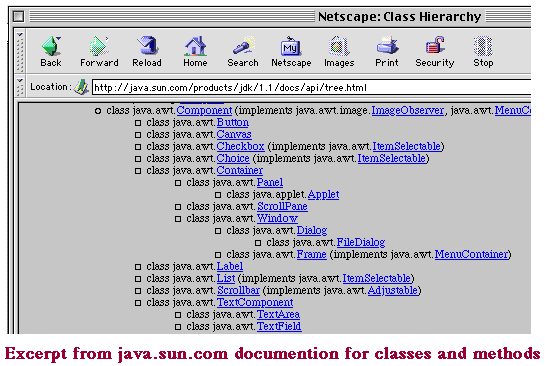Print the page using the Print icon
The image size is (545, 366).
point(387,46)
